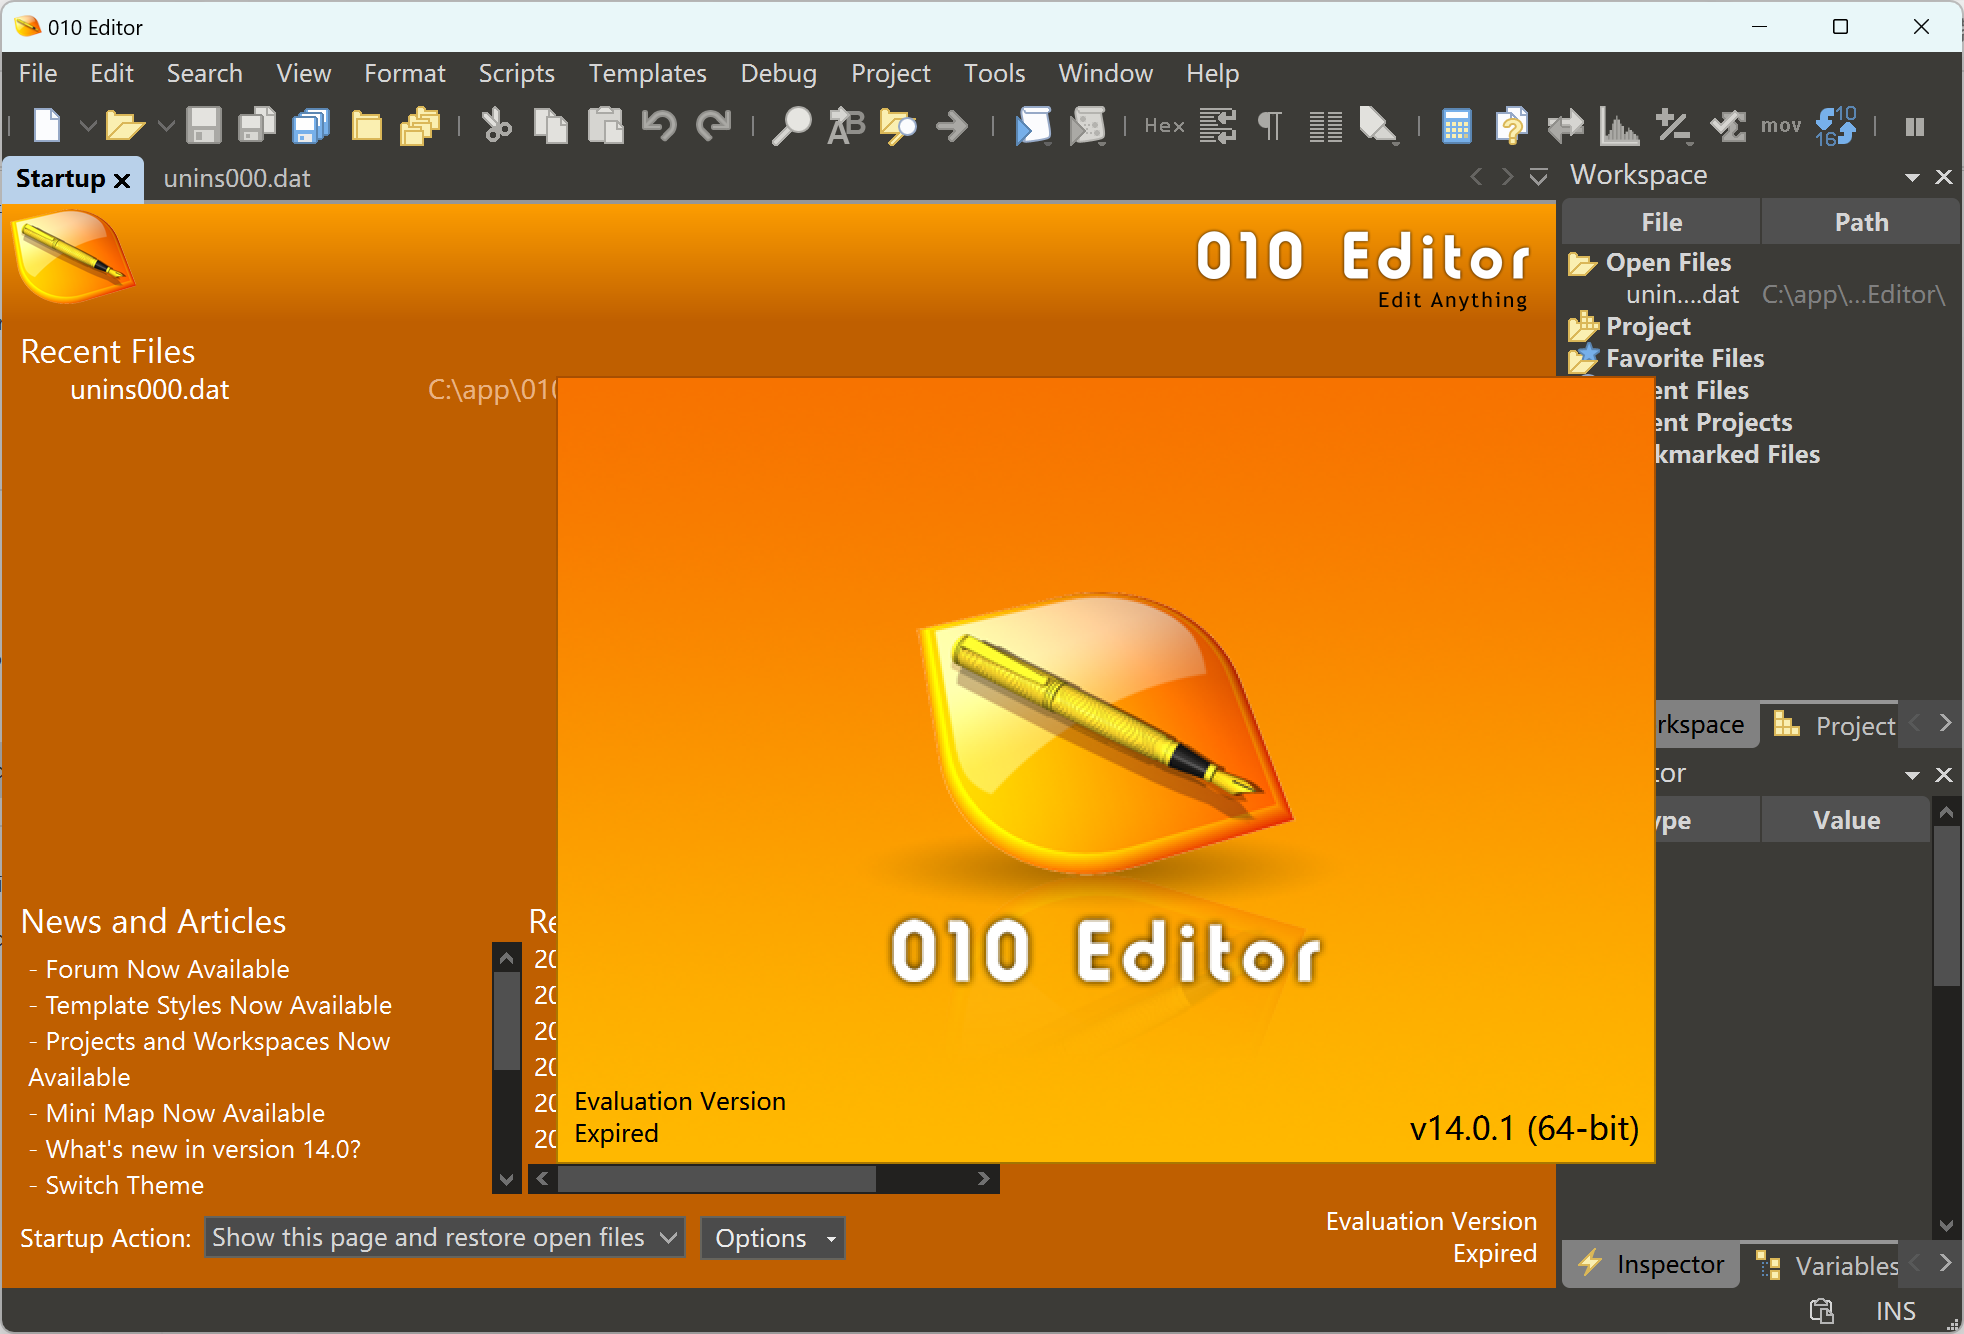The image size is (1964, 1334).
Task: Open What's new in version 14.0 link
Action: pyautogui.click(x=203, y=1150)
